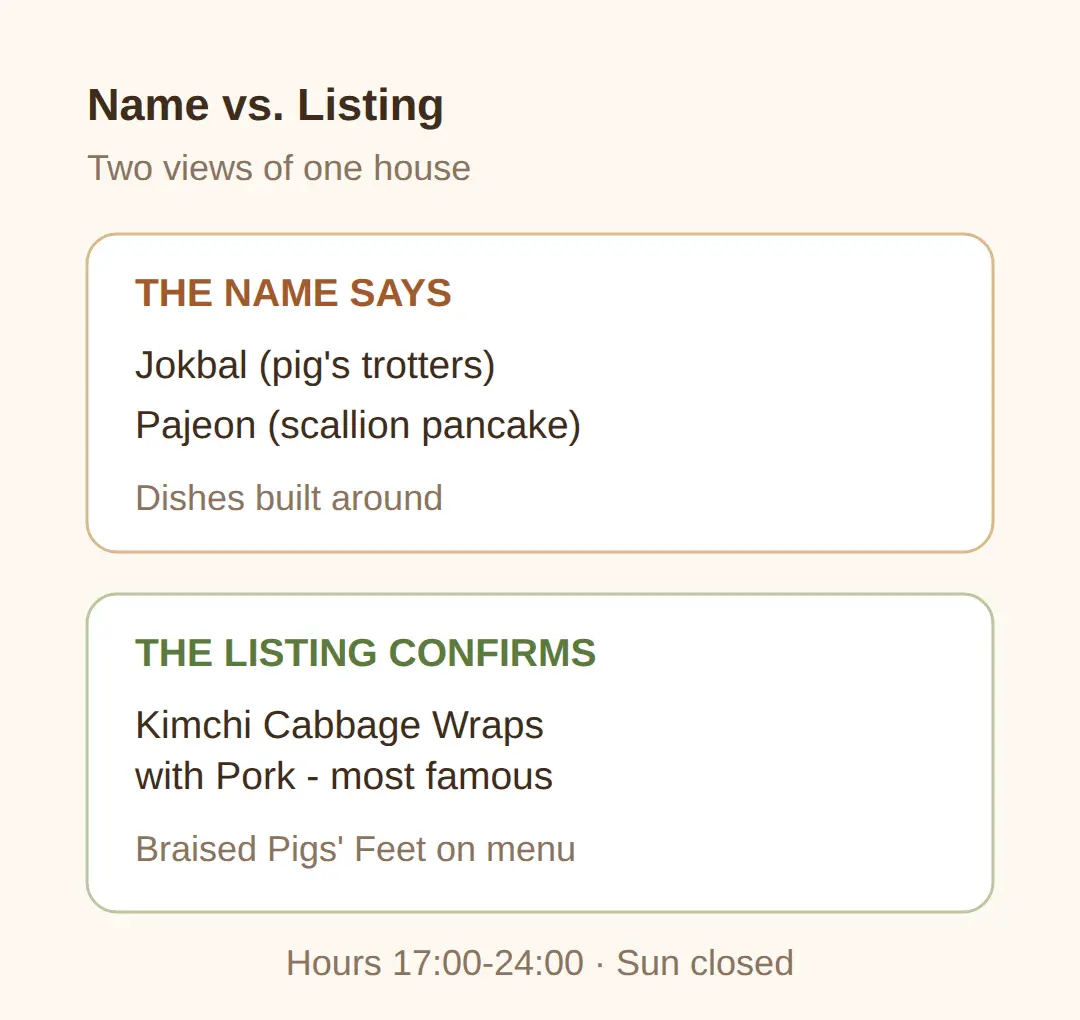Click the "THE LISTING CONFIRMS" green heading

coord(366,653)
